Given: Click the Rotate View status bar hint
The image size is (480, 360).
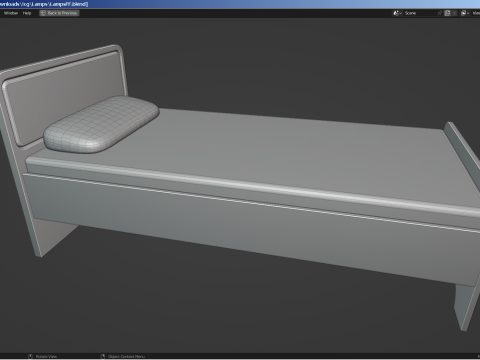Looking at the screenshot, I should pyautogui.click(x=43, y=357).
